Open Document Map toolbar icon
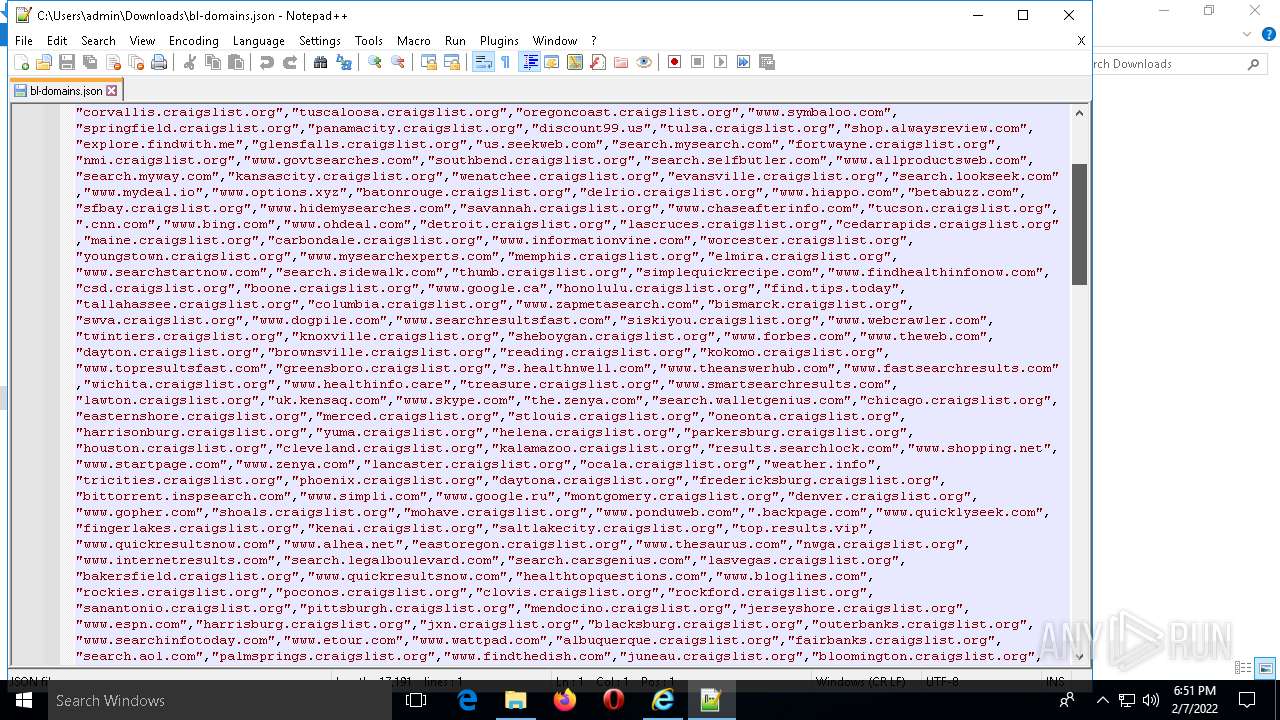This screenshot has width=1280, height=720. [575, 62]
